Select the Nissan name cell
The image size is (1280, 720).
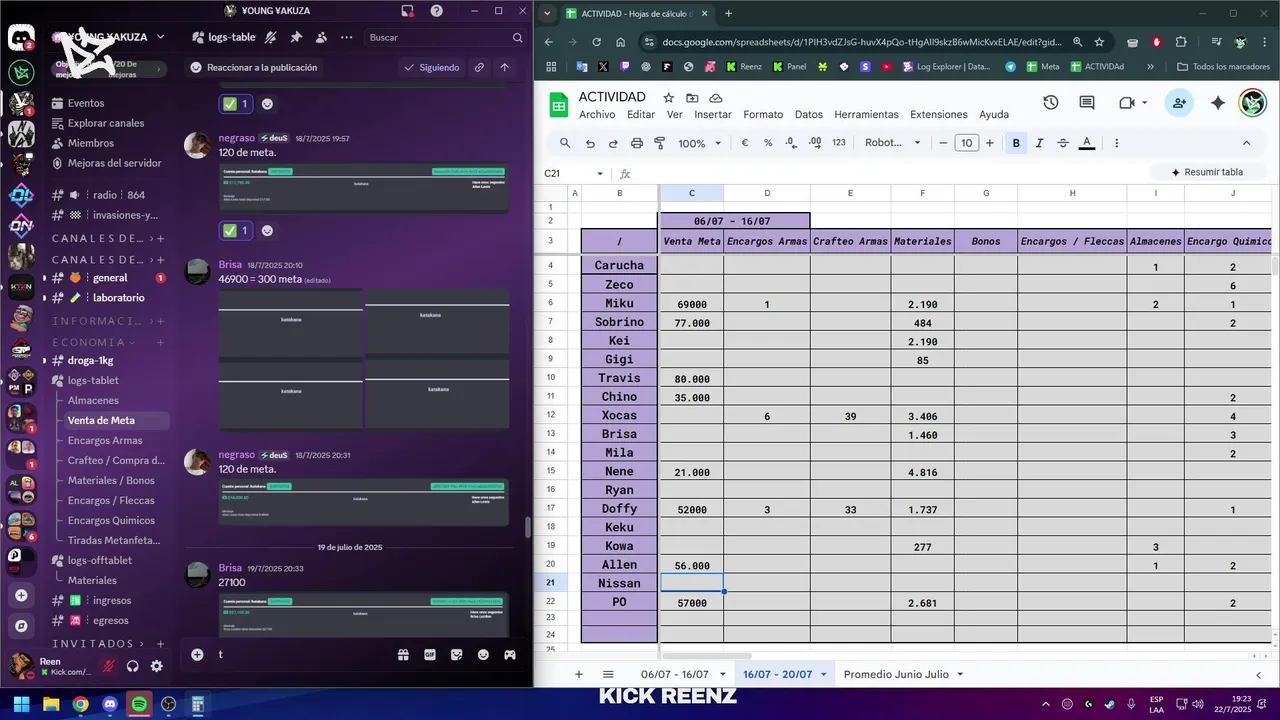click(619, 583)
